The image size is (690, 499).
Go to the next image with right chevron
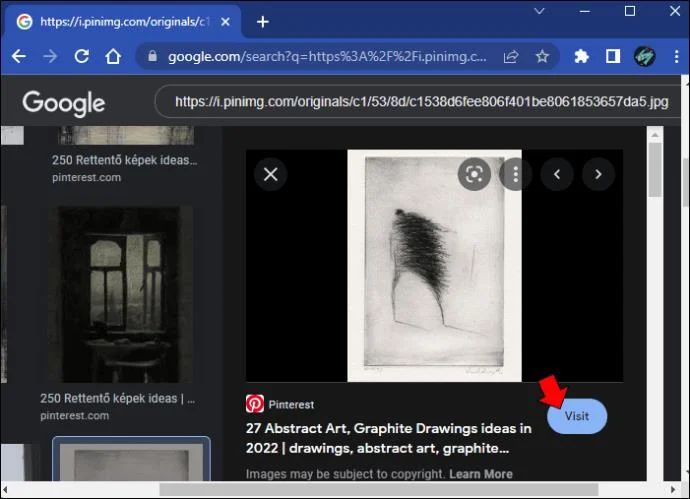point(598,175)
